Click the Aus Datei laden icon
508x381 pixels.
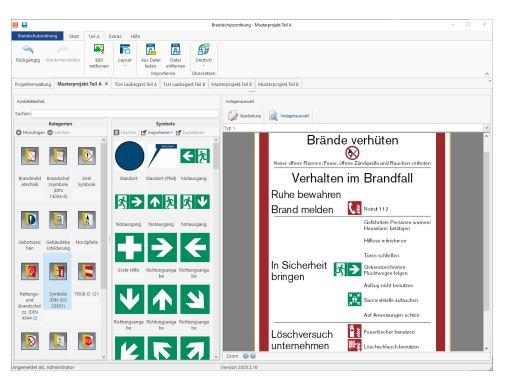pos(151,49)
